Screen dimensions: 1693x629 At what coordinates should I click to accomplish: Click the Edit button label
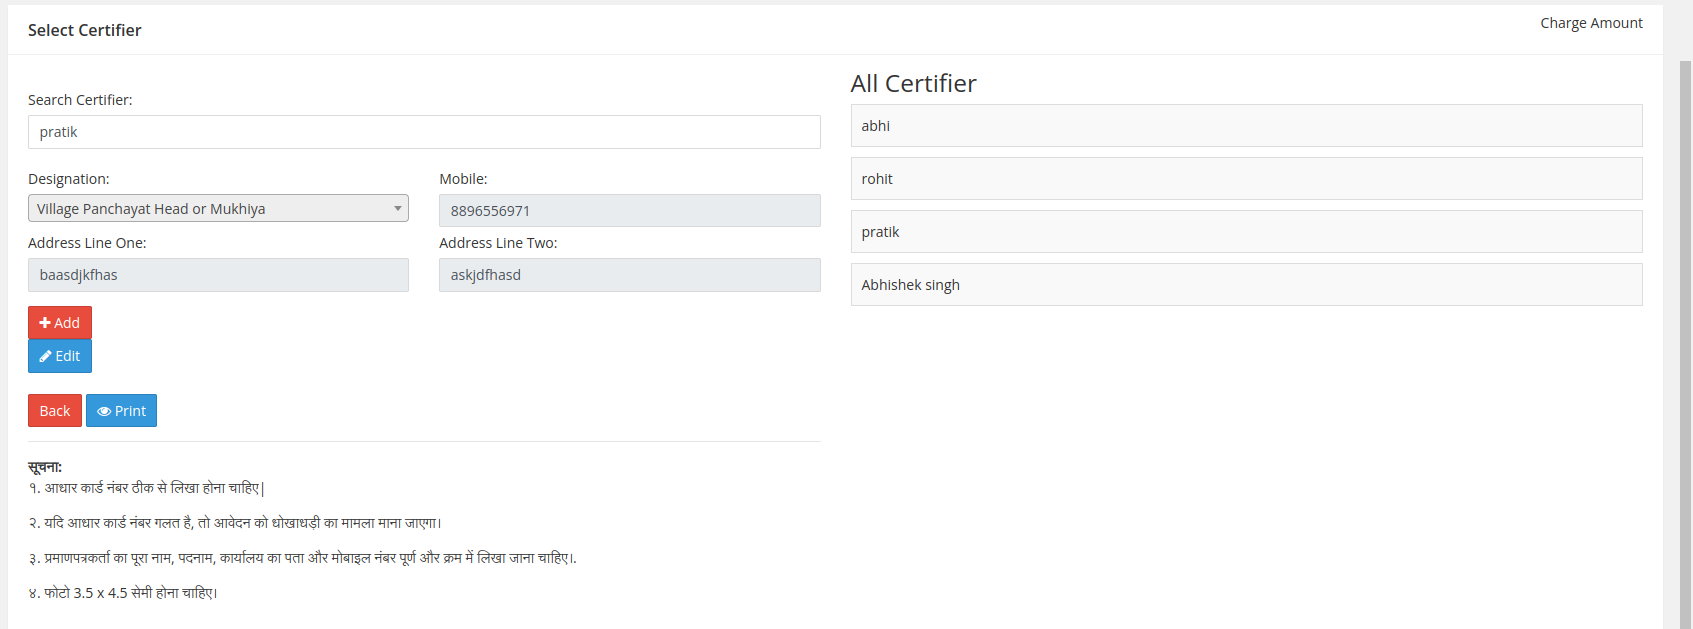pyautogui.click(x=68, y=356)
